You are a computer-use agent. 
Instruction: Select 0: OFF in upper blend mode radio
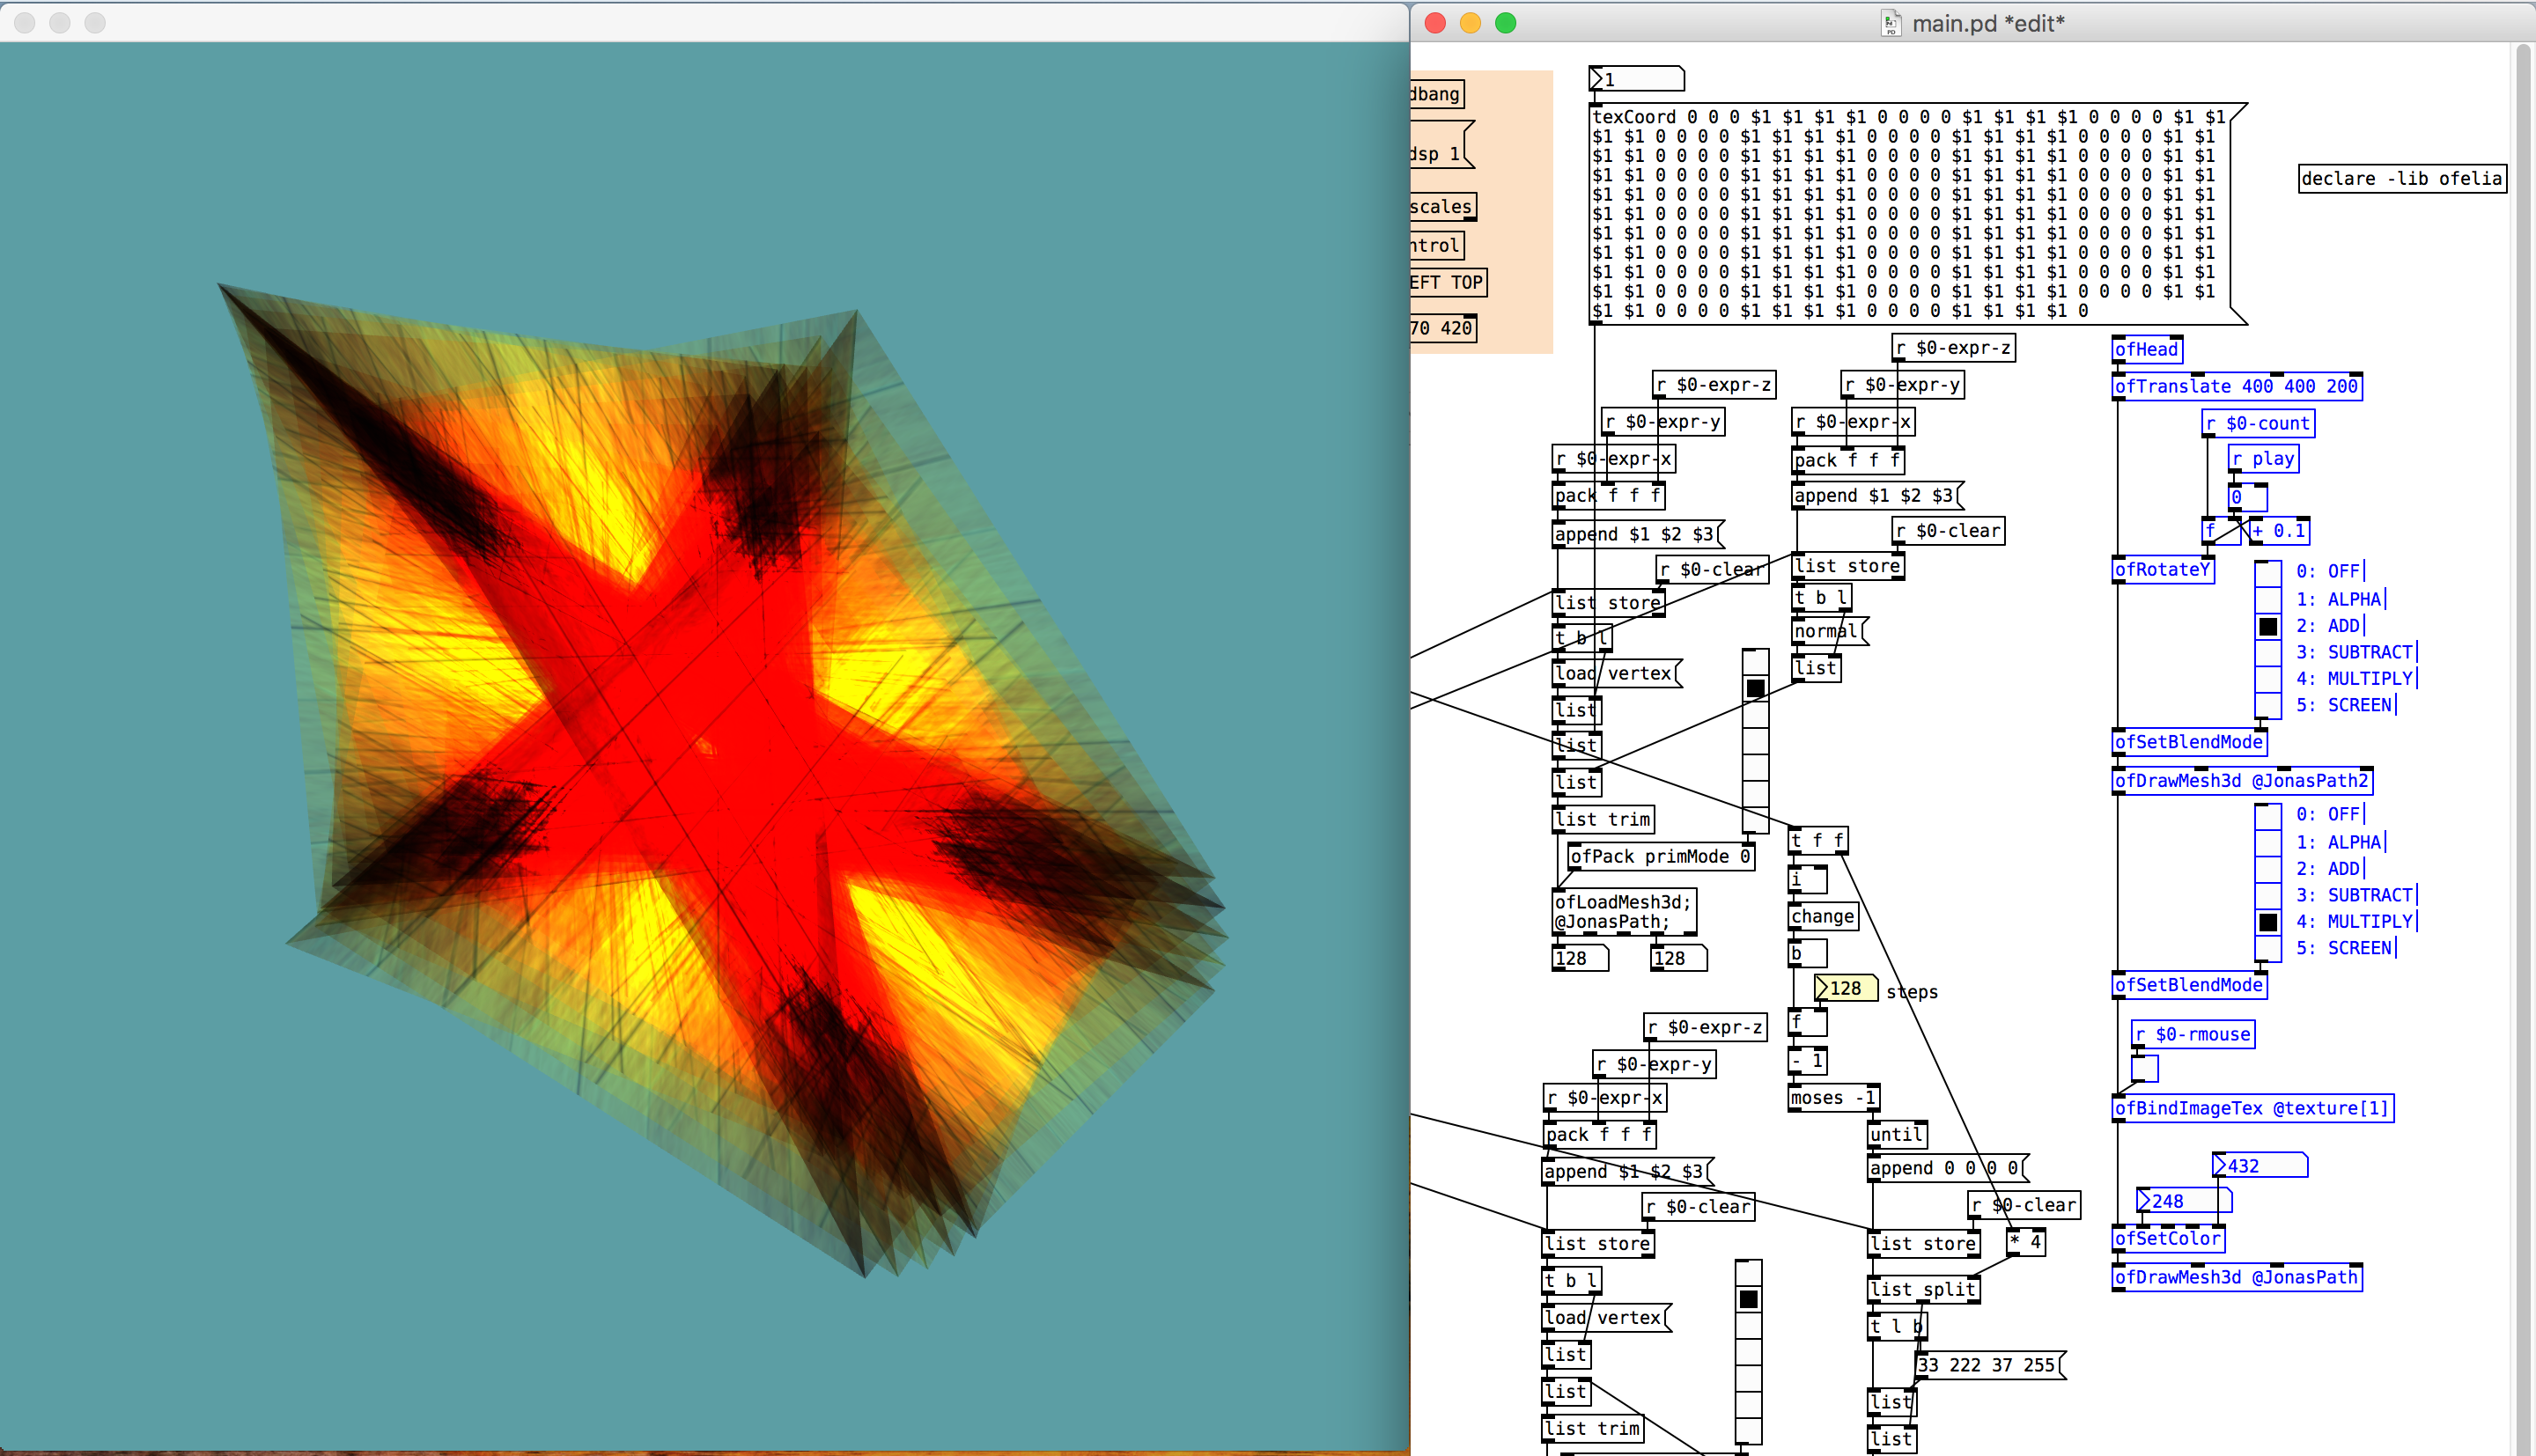tap(2268, 573)
